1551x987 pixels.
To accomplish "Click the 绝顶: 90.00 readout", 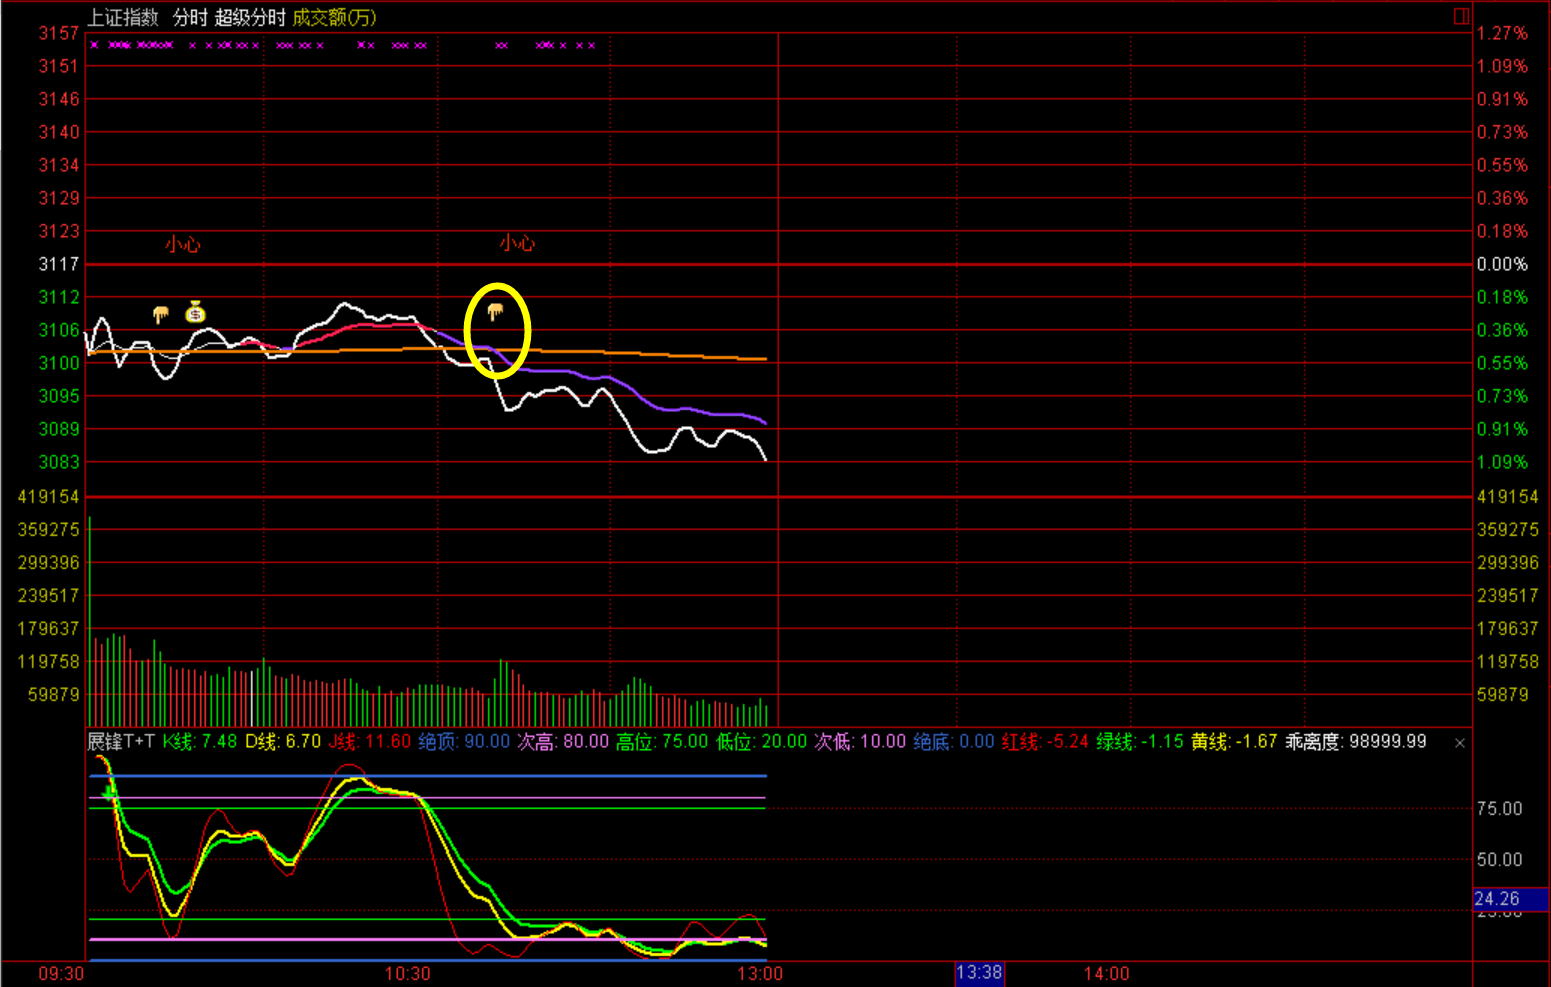I will pos(464,741).
